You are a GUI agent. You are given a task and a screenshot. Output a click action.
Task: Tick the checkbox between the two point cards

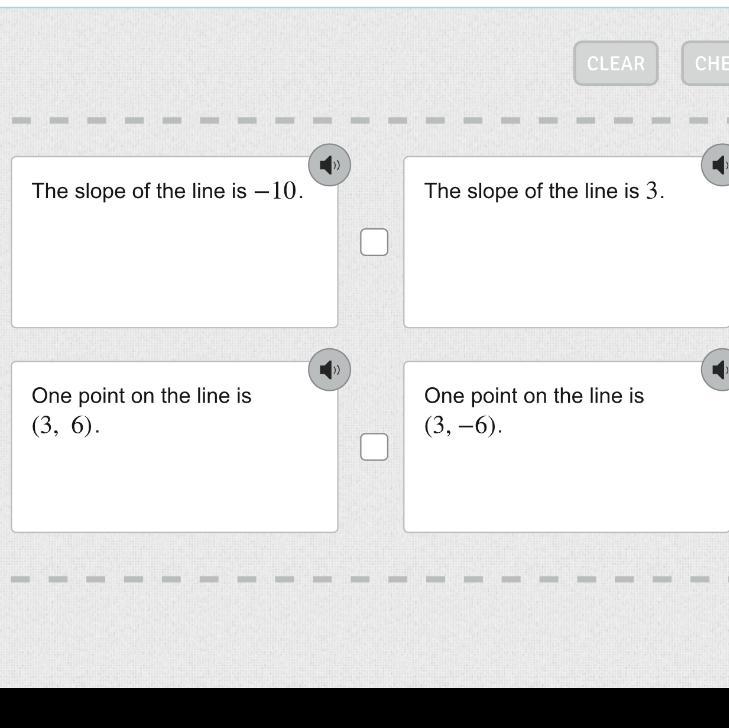click(374, 447)
